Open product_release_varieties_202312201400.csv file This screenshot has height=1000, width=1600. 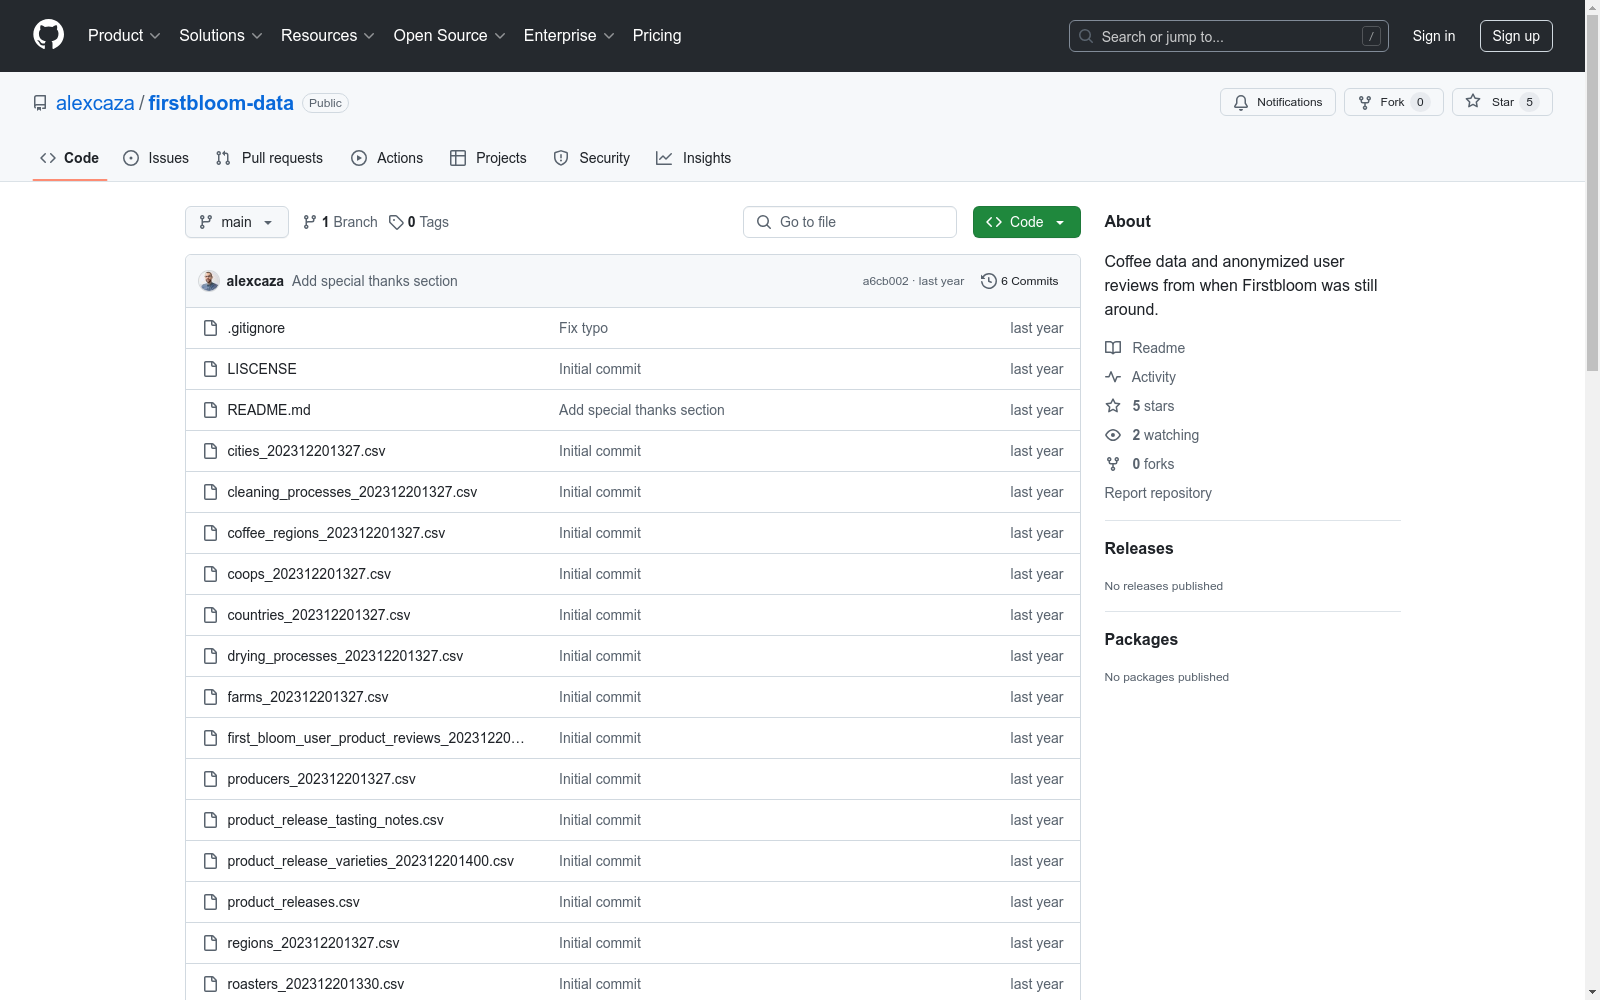pos(371,861)
